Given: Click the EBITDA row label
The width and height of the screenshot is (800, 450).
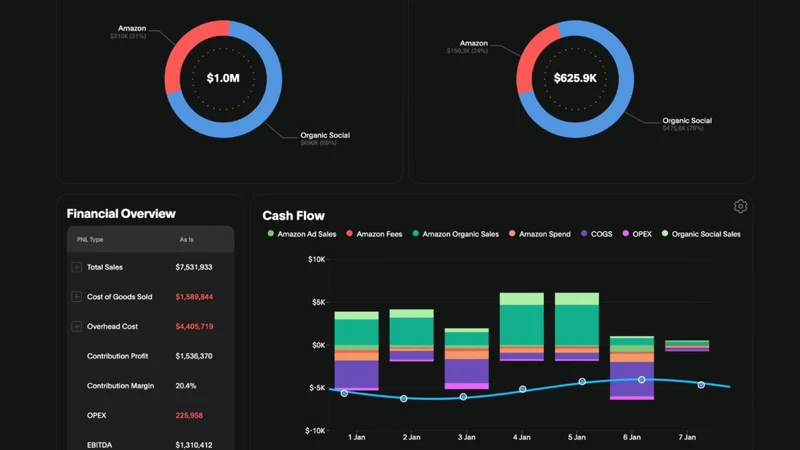Looking at the screenshot, I should (x=99, y=445).
